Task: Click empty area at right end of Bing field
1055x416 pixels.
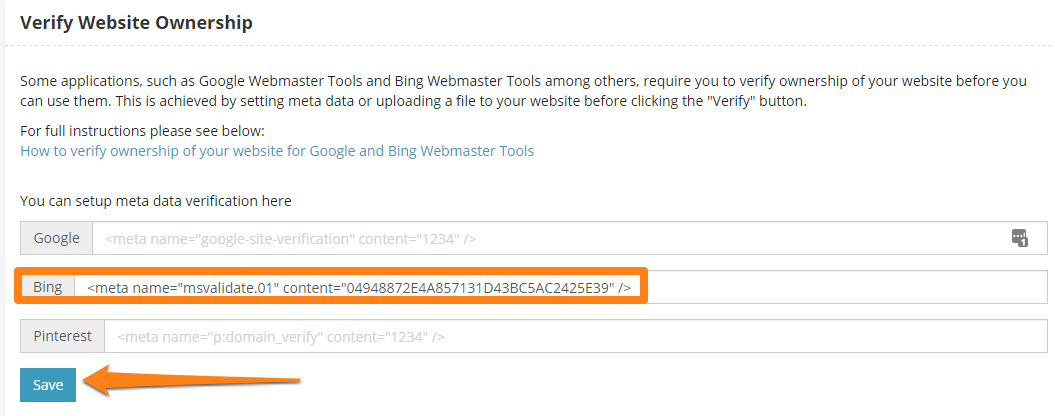Action: (x=850, y=288)
